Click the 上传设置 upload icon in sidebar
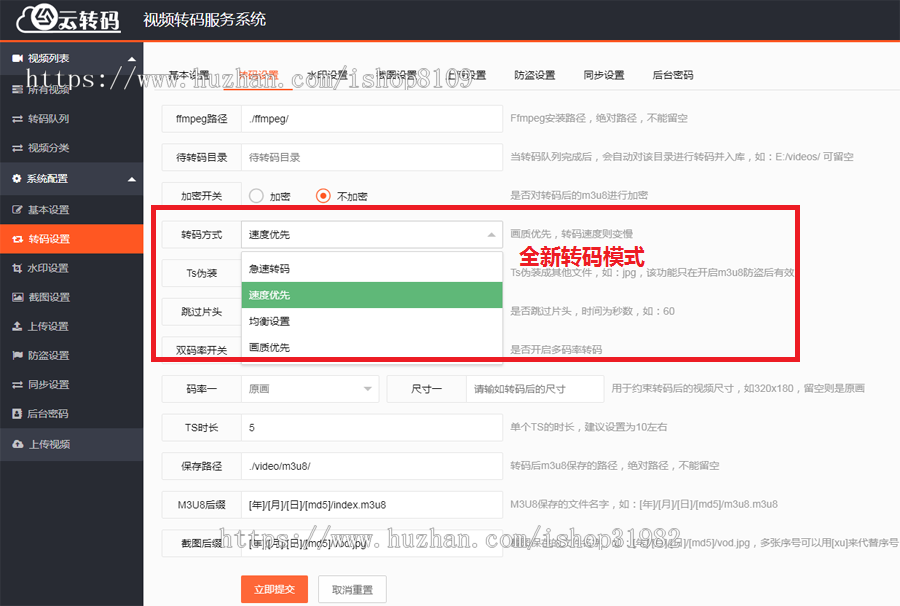This screenshot has width=900, height=606. (17, 326)
